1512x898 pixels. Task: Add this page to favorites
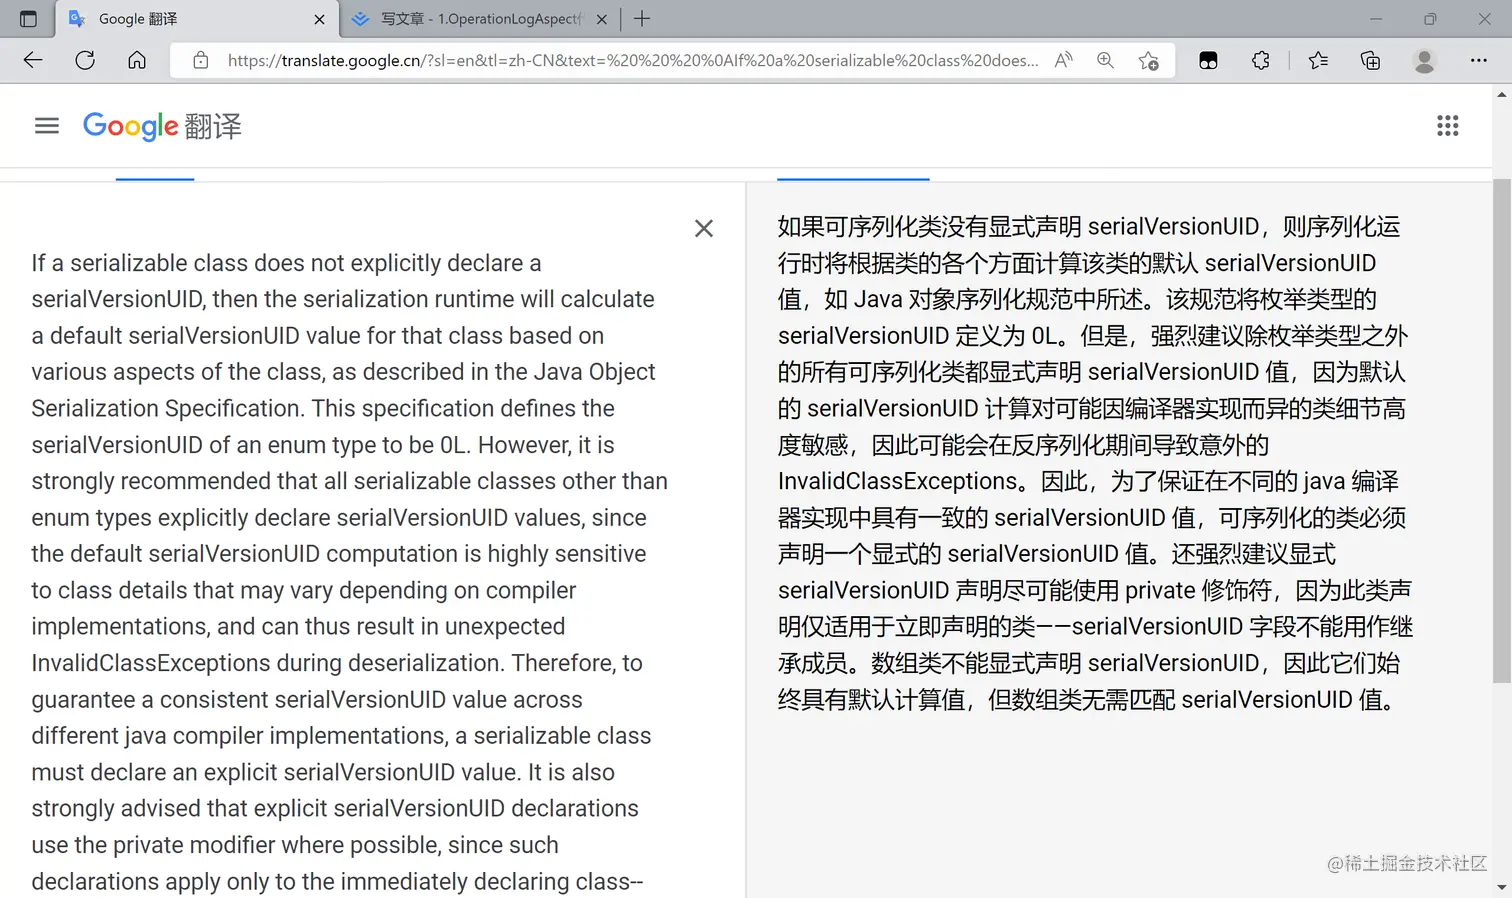[x=1149, y=60]
